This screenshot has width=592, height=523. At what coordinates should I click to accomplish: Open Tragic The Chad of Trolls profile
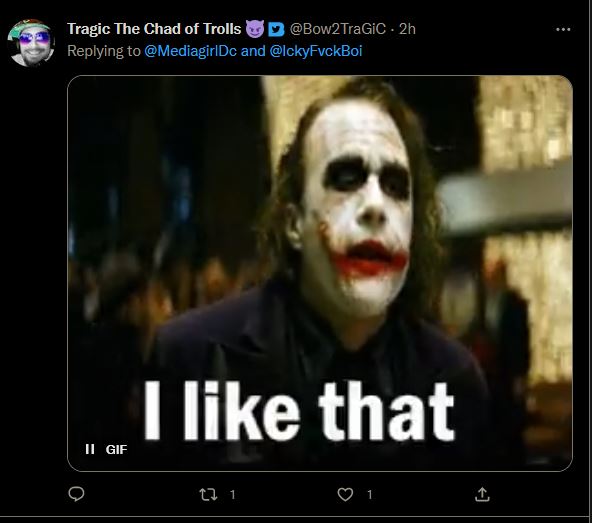coord(154,29)
